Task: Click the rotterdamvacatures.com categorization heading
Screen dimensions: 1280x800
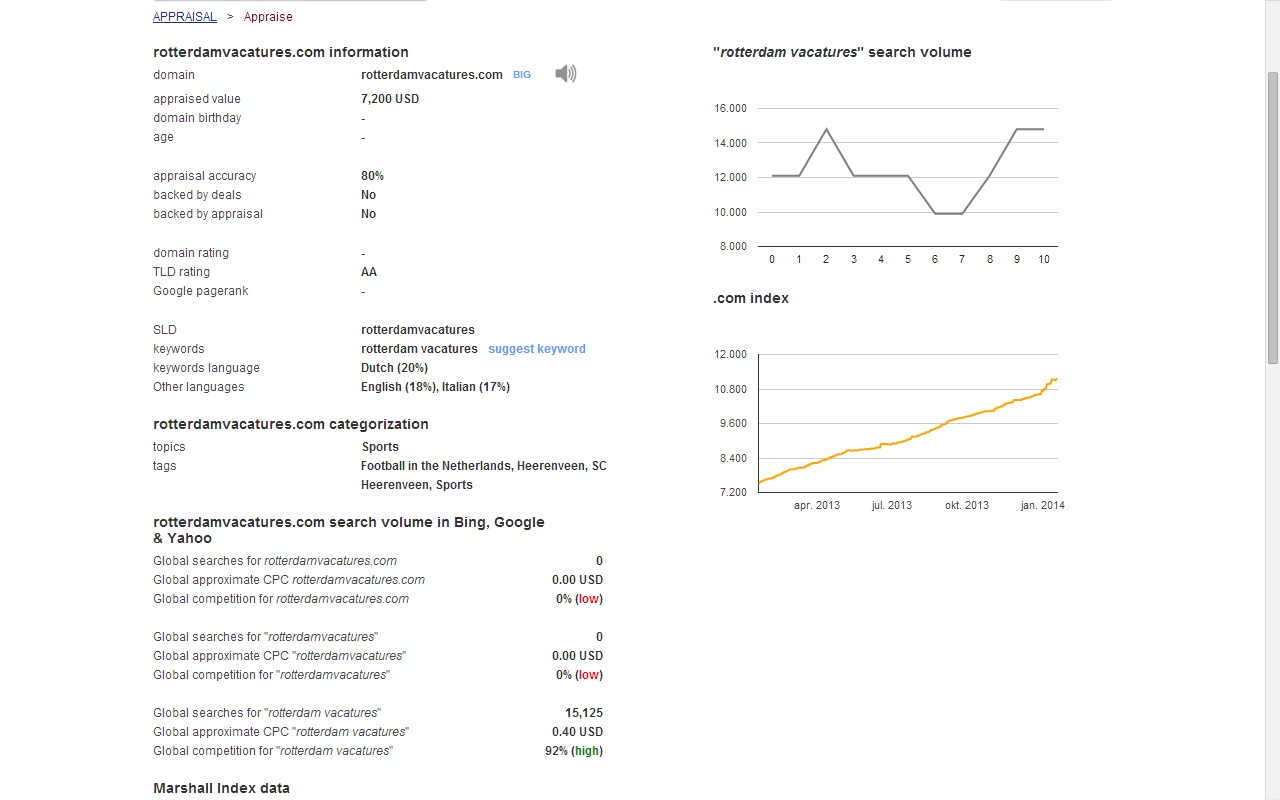Action: click(291, 424)
